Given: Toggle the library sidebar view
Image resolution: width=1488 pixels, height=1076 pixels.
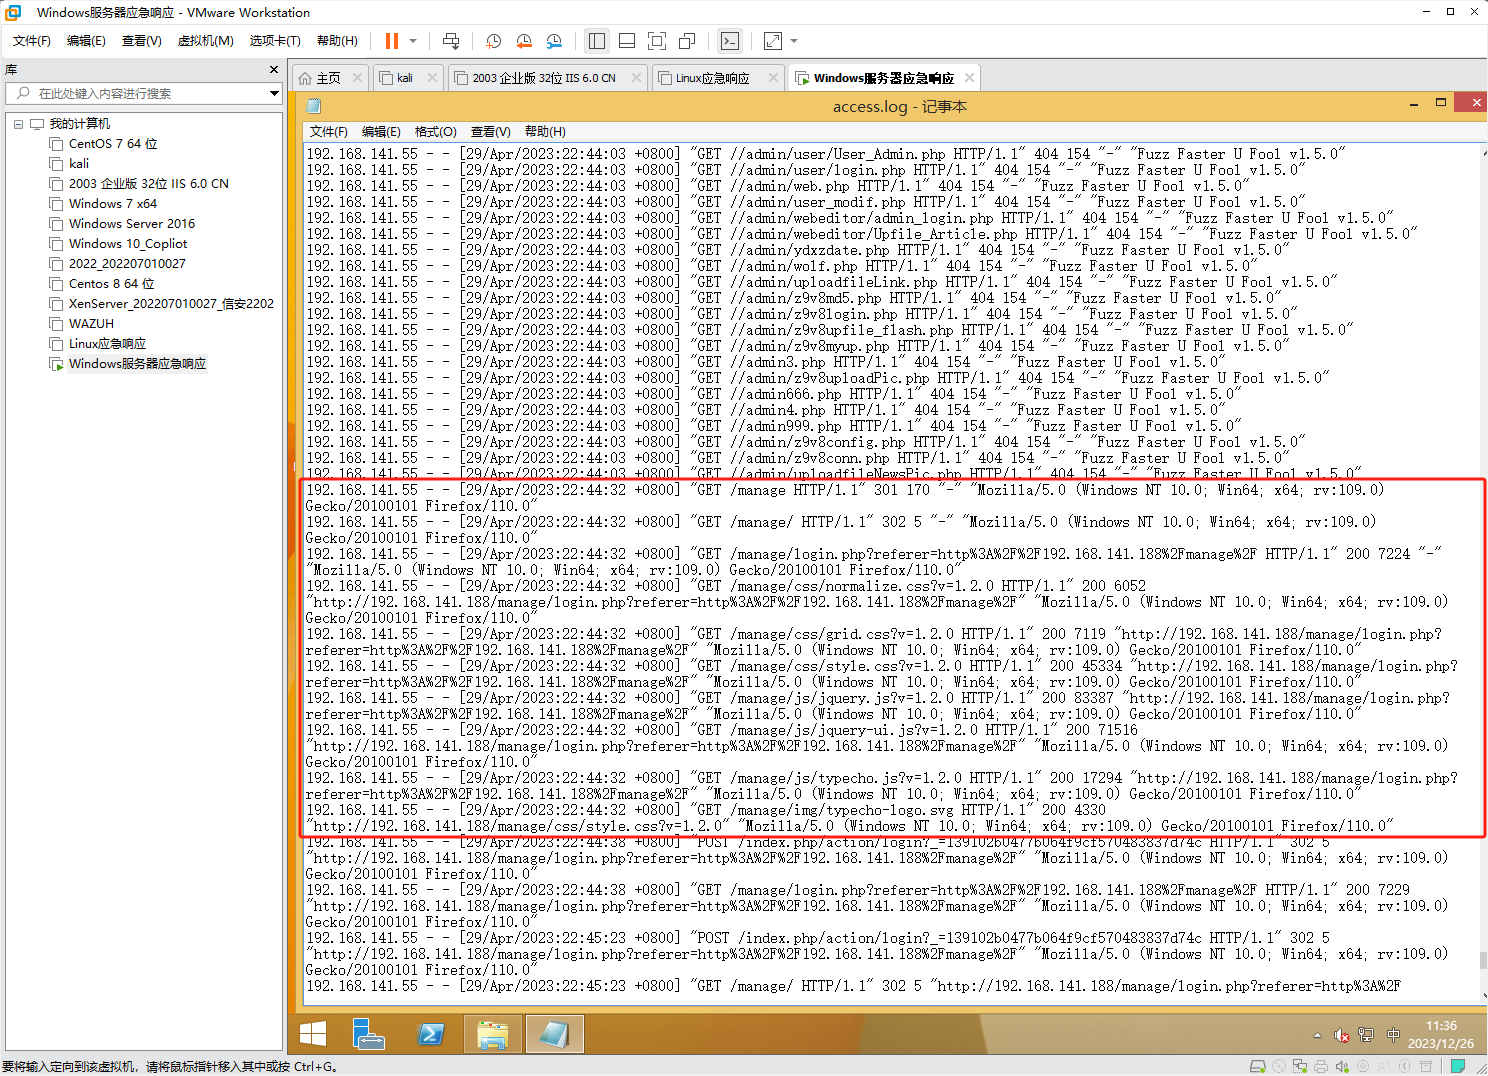Looking at the screenshot, I should [x=597, y=41].
